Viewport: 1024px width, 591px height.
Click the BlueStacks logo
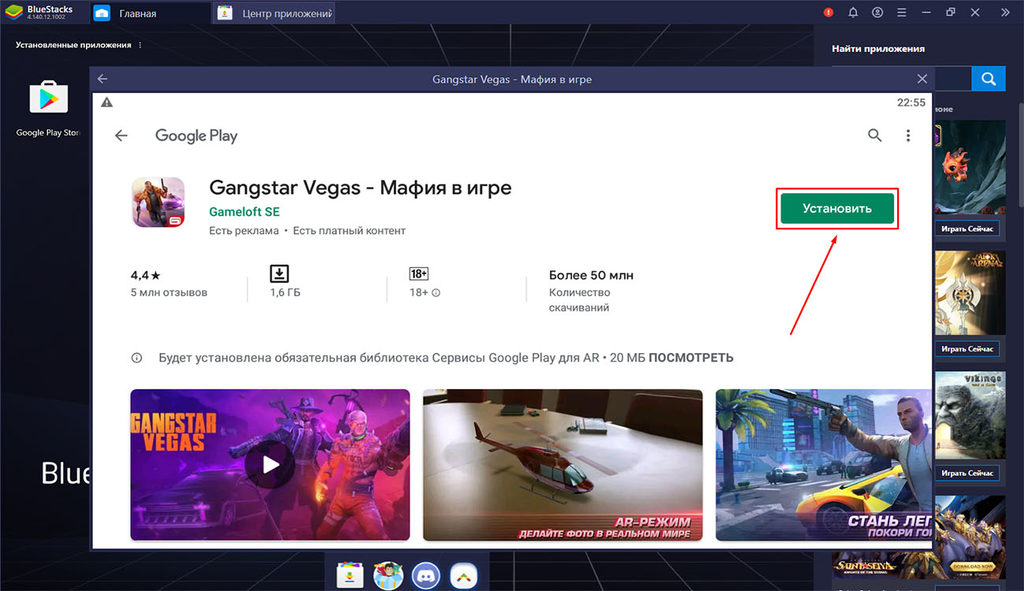tap(14, 12)
